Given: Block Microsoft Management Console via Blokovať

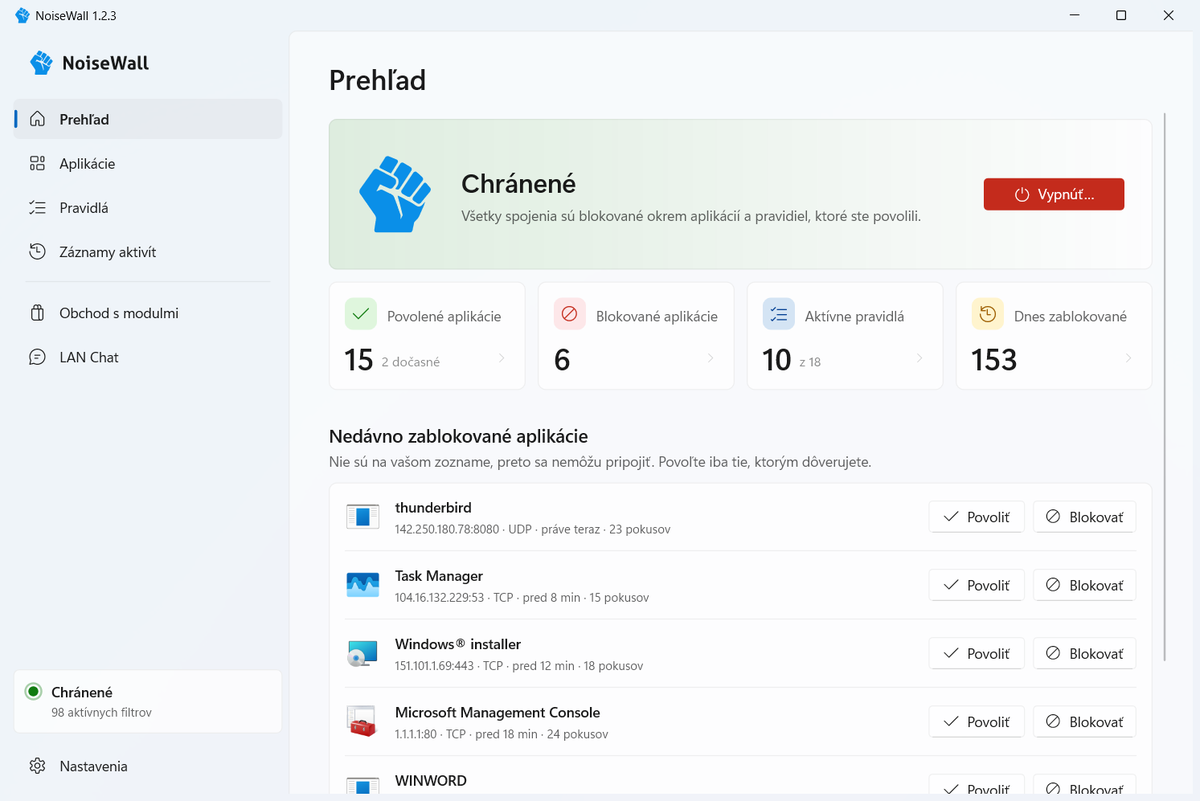Looking at the screenshot, I should (x=1085, y=721).
